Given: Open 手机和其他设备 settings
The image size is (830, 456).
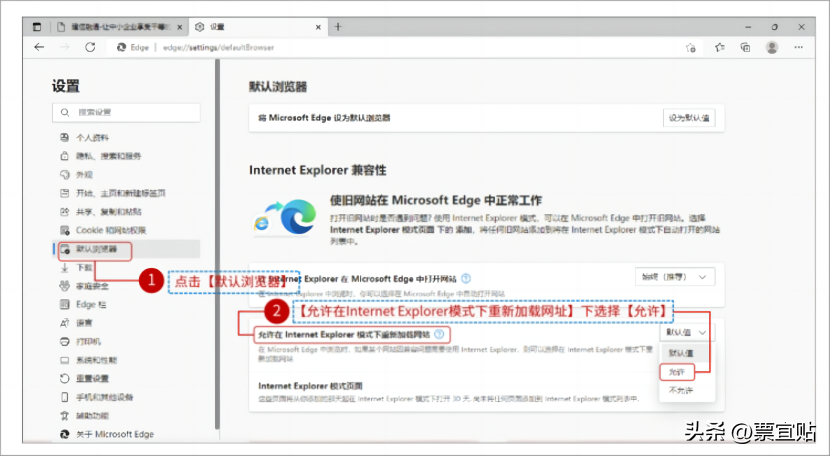Looking at the screenshot, I should (127, 397).
